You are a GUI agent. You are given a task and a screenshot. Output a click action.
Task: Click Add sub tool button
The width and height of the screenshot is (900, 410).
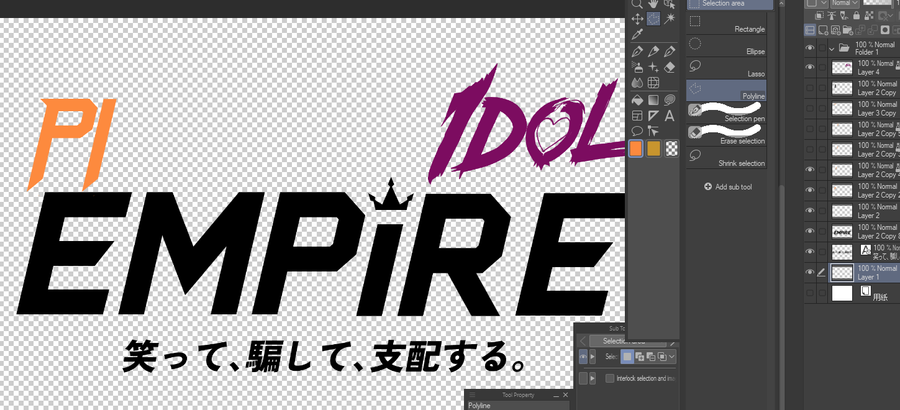[x=728, y=187]
